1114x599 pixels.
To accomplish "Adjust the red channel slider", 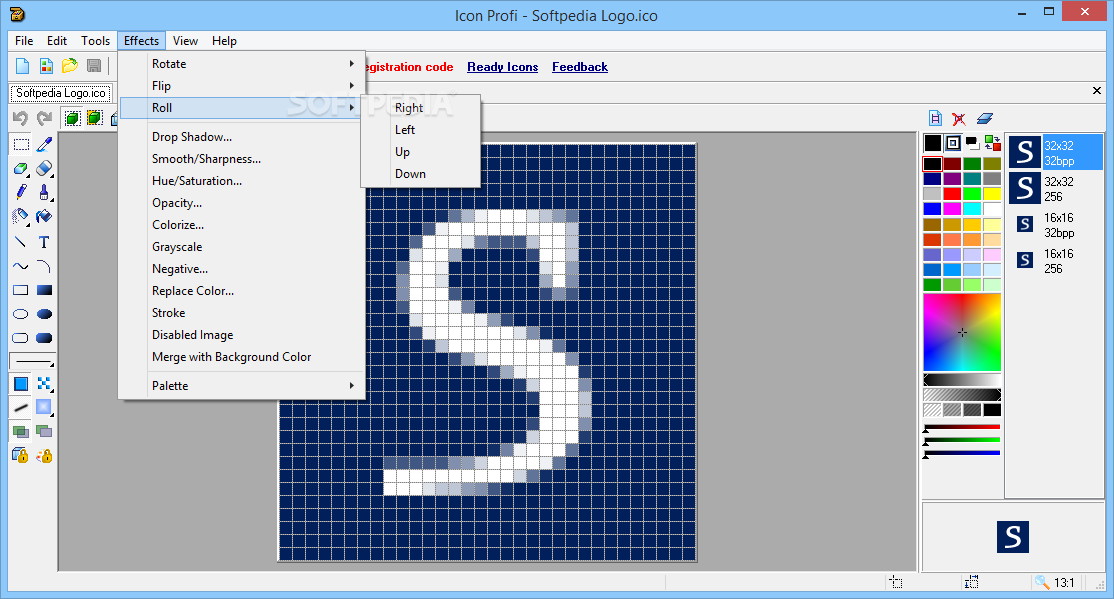I will pos(961,427).
